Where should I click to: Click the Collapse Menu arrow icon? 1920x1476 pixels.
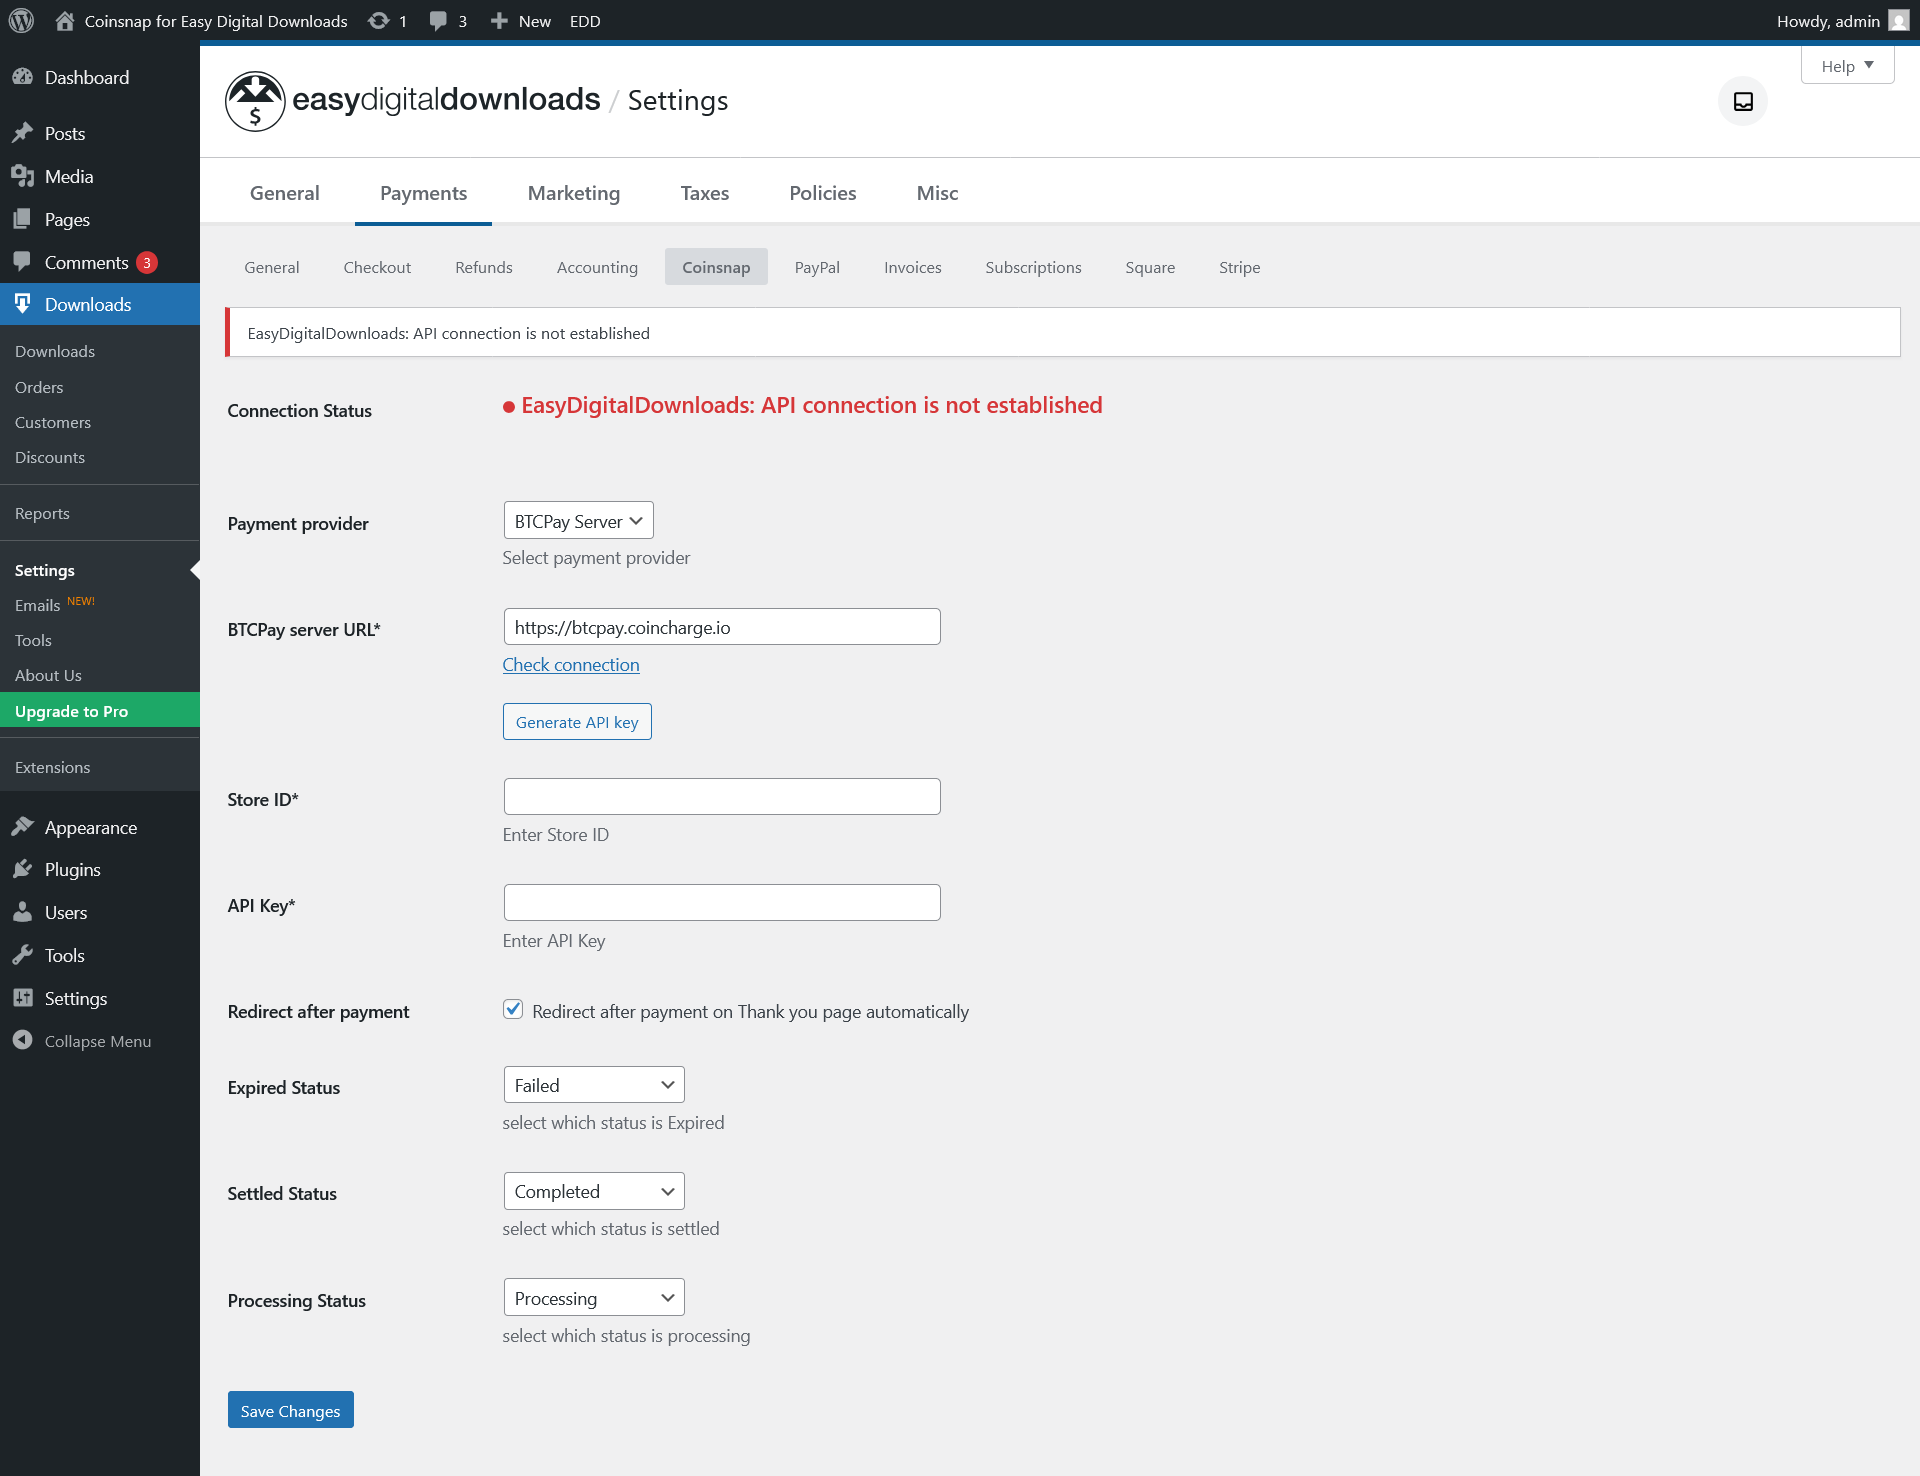click(x=23, y=1040)
